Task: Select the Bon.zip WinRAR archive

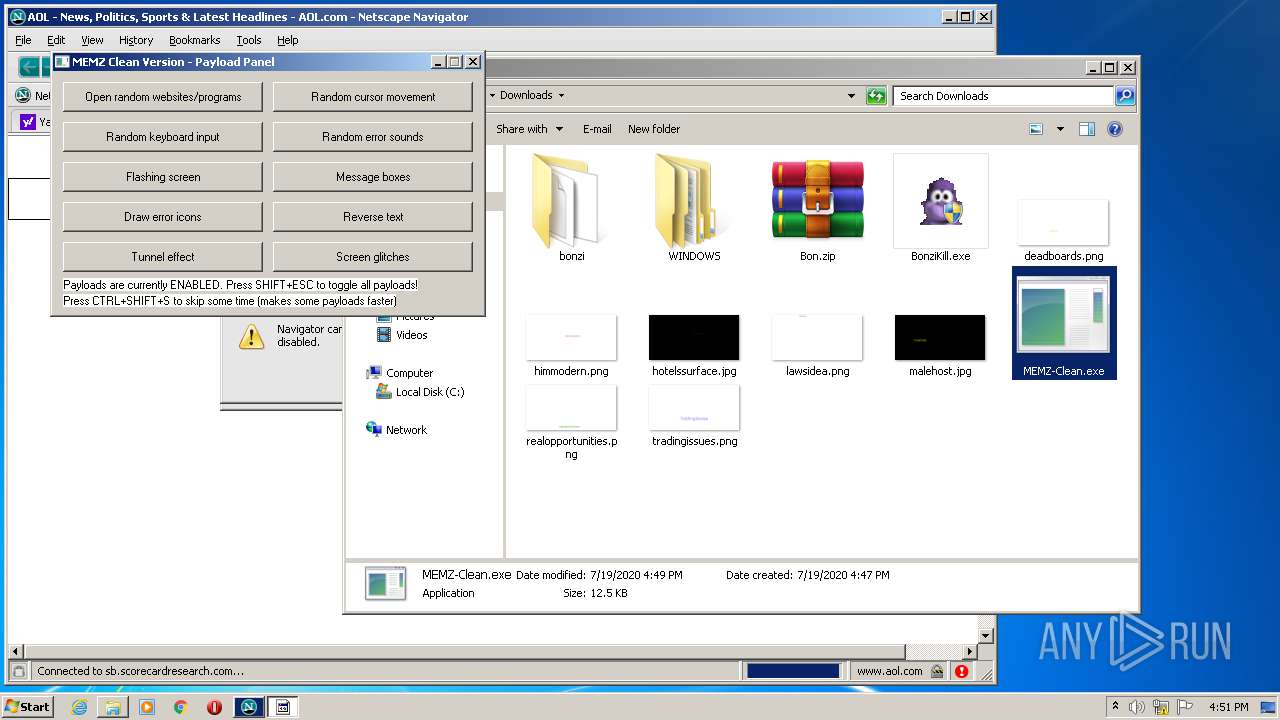Action: tap(817, 201)
